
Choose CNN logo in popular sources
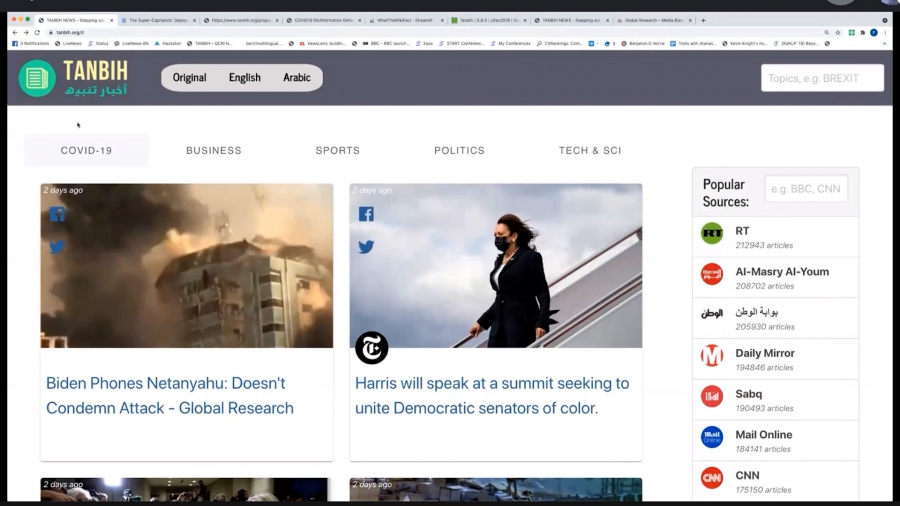pyautogui.click(x=712, y=479)
